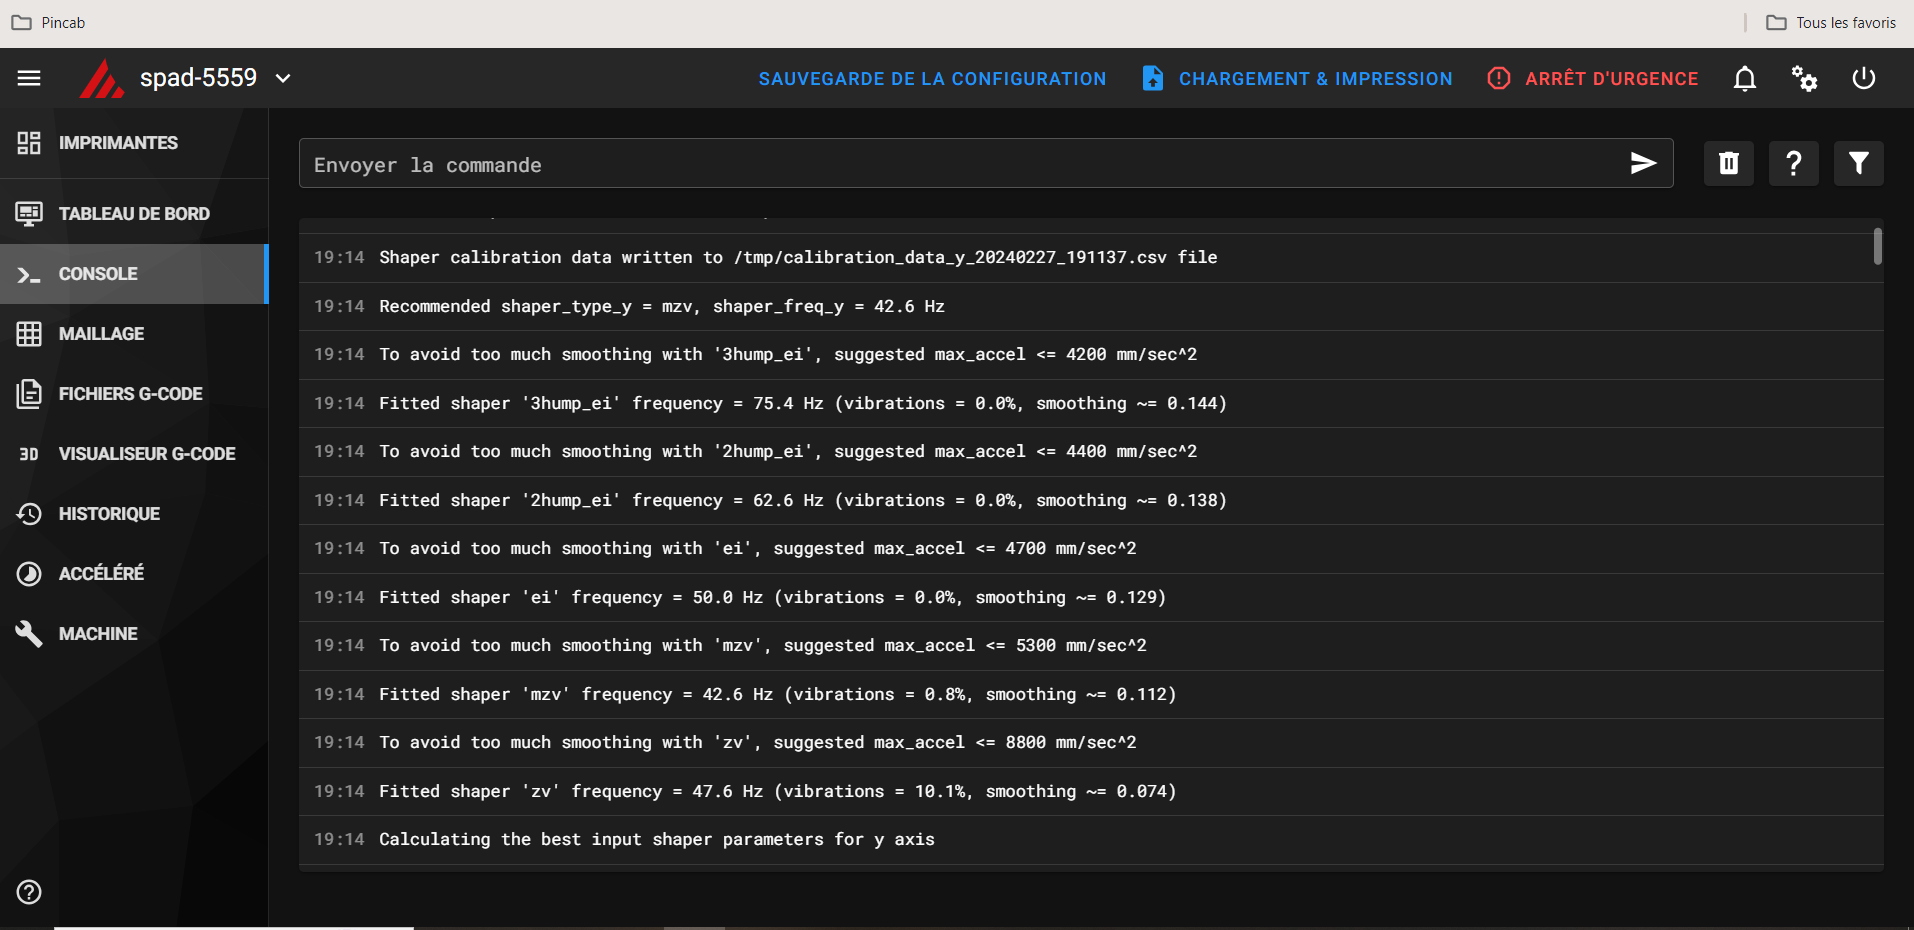This screenshot has width=1914, height=930.
Task: Click the Fluidd red logo
Action: click(x=102, y=78)
